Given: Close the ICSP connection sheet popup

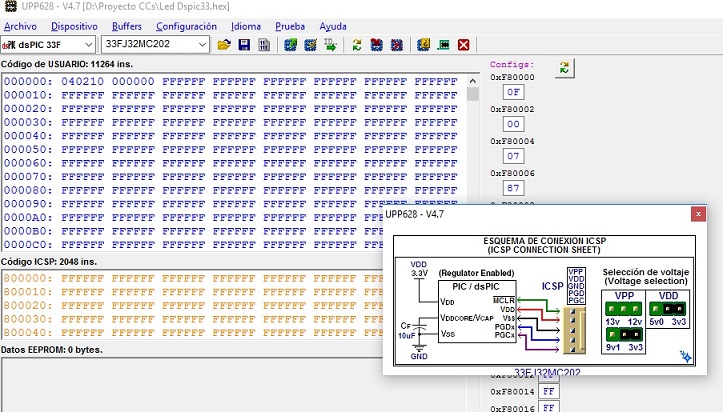Looking at the screenshot, I should [x=698, y=214].
